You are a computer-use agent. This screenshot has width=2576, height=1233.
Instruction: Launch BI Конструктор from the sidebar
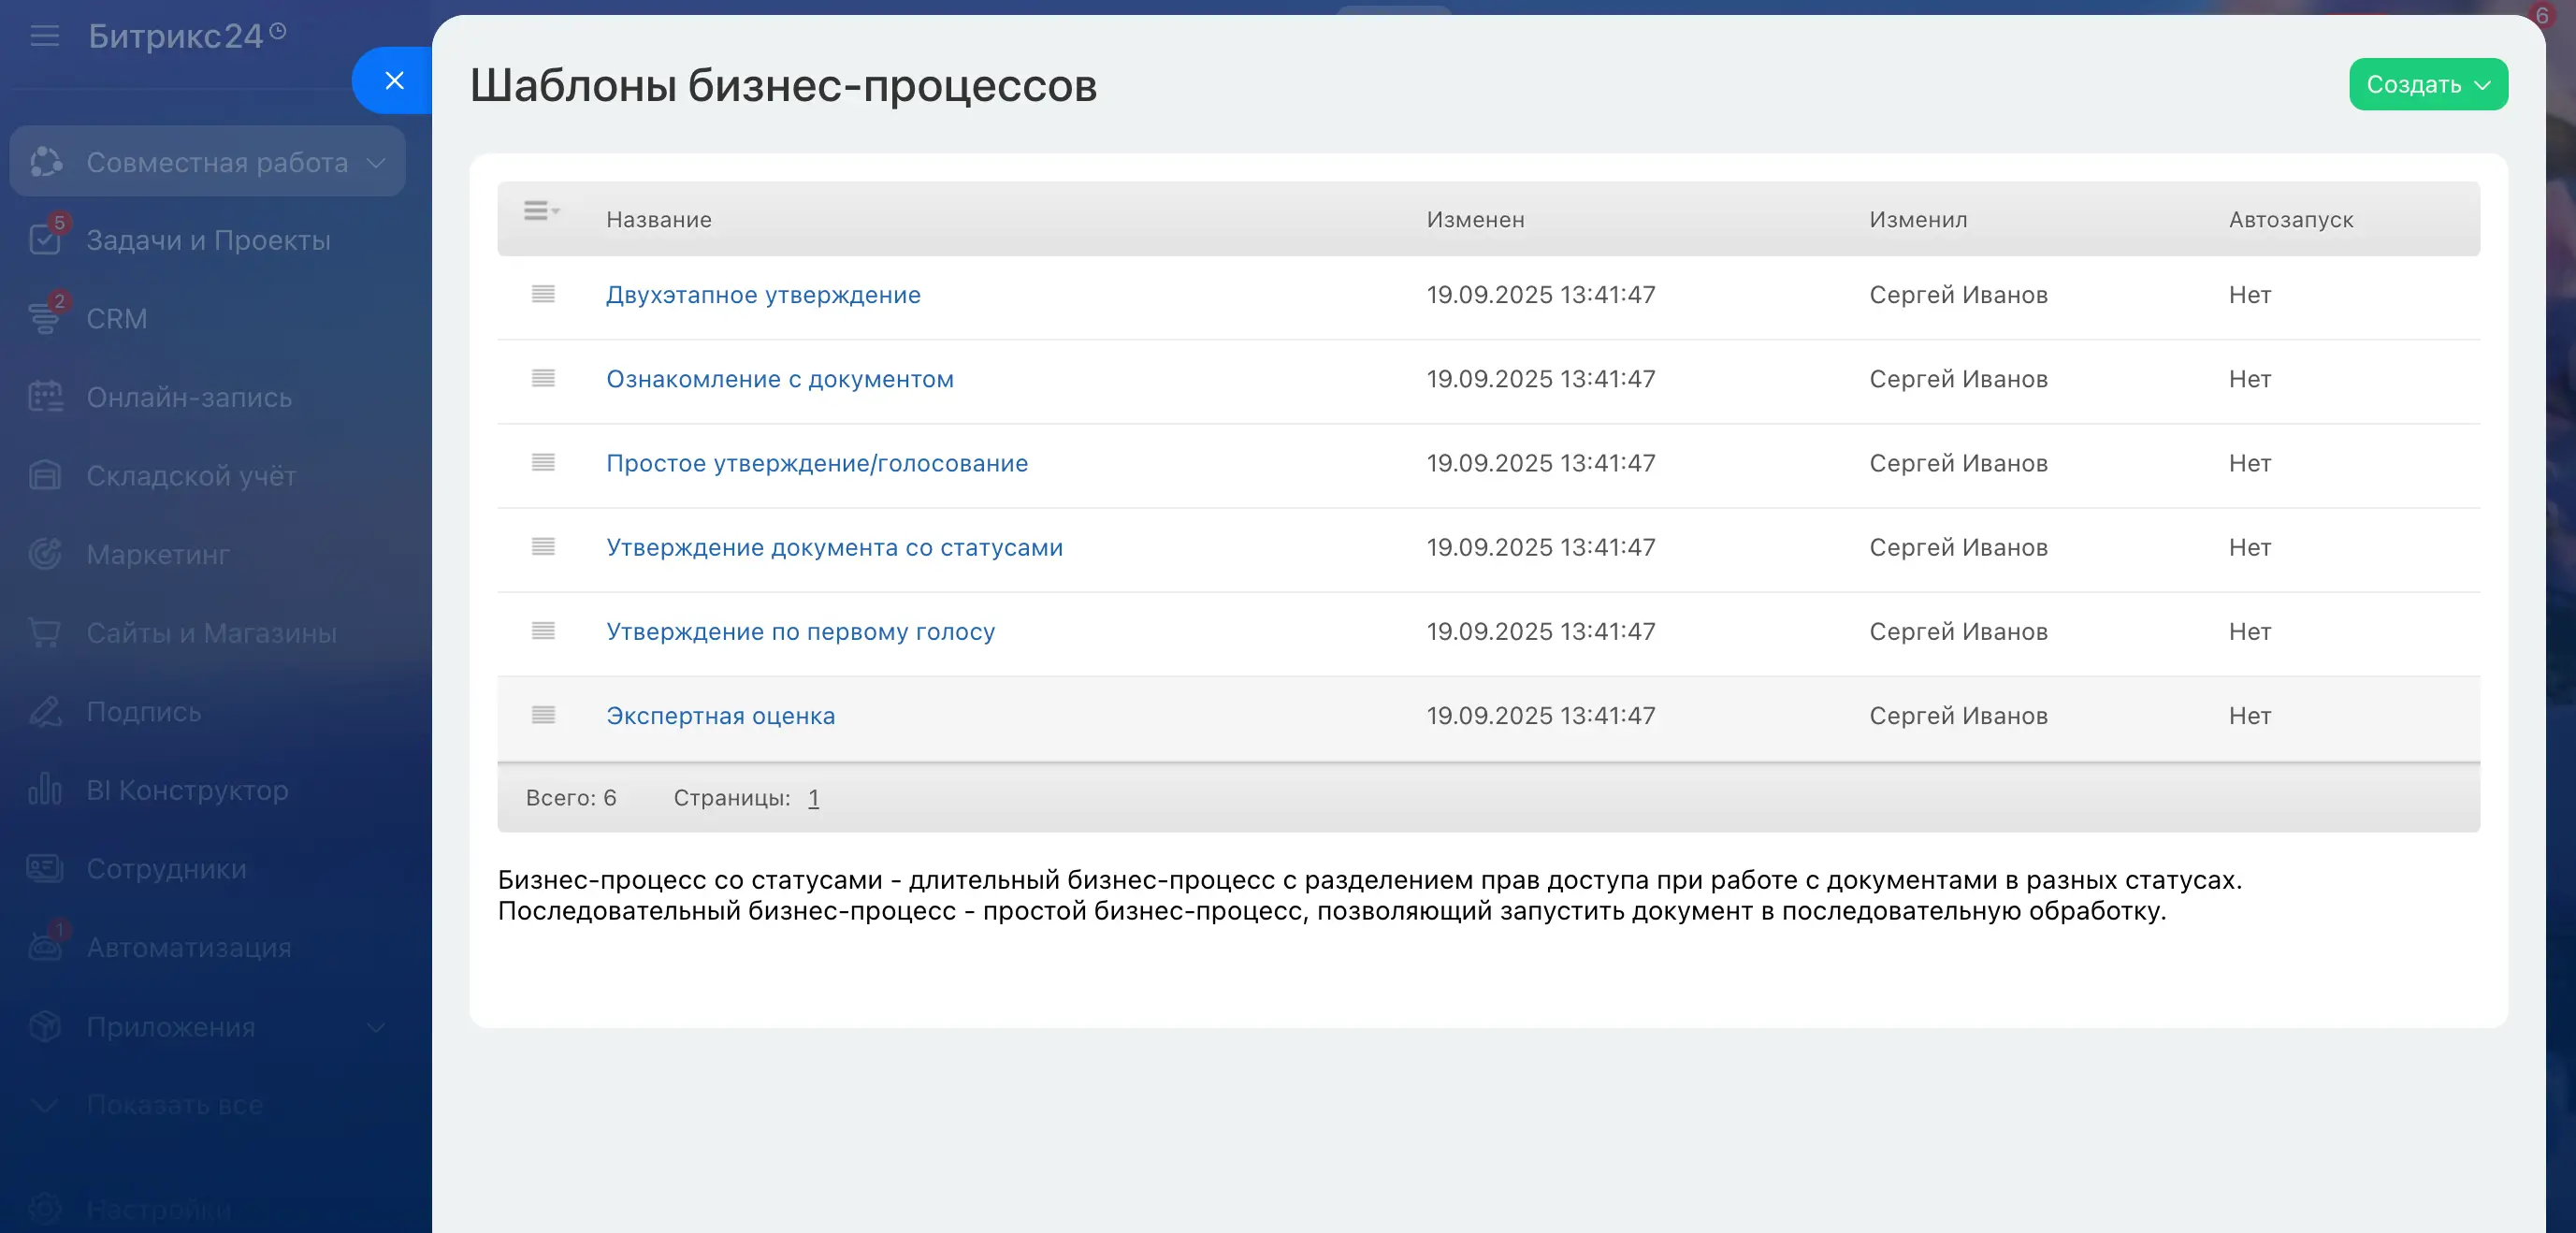click(x=185, y=790)
